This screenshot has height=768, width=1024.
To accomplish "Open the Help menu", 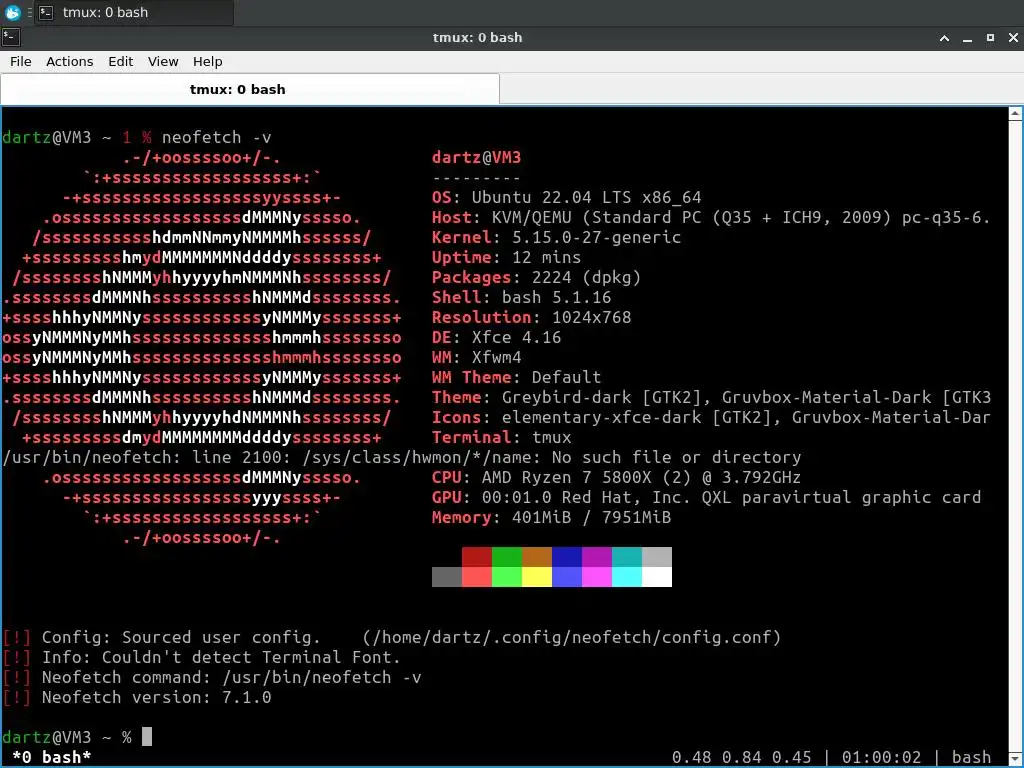I will [208, 61].
